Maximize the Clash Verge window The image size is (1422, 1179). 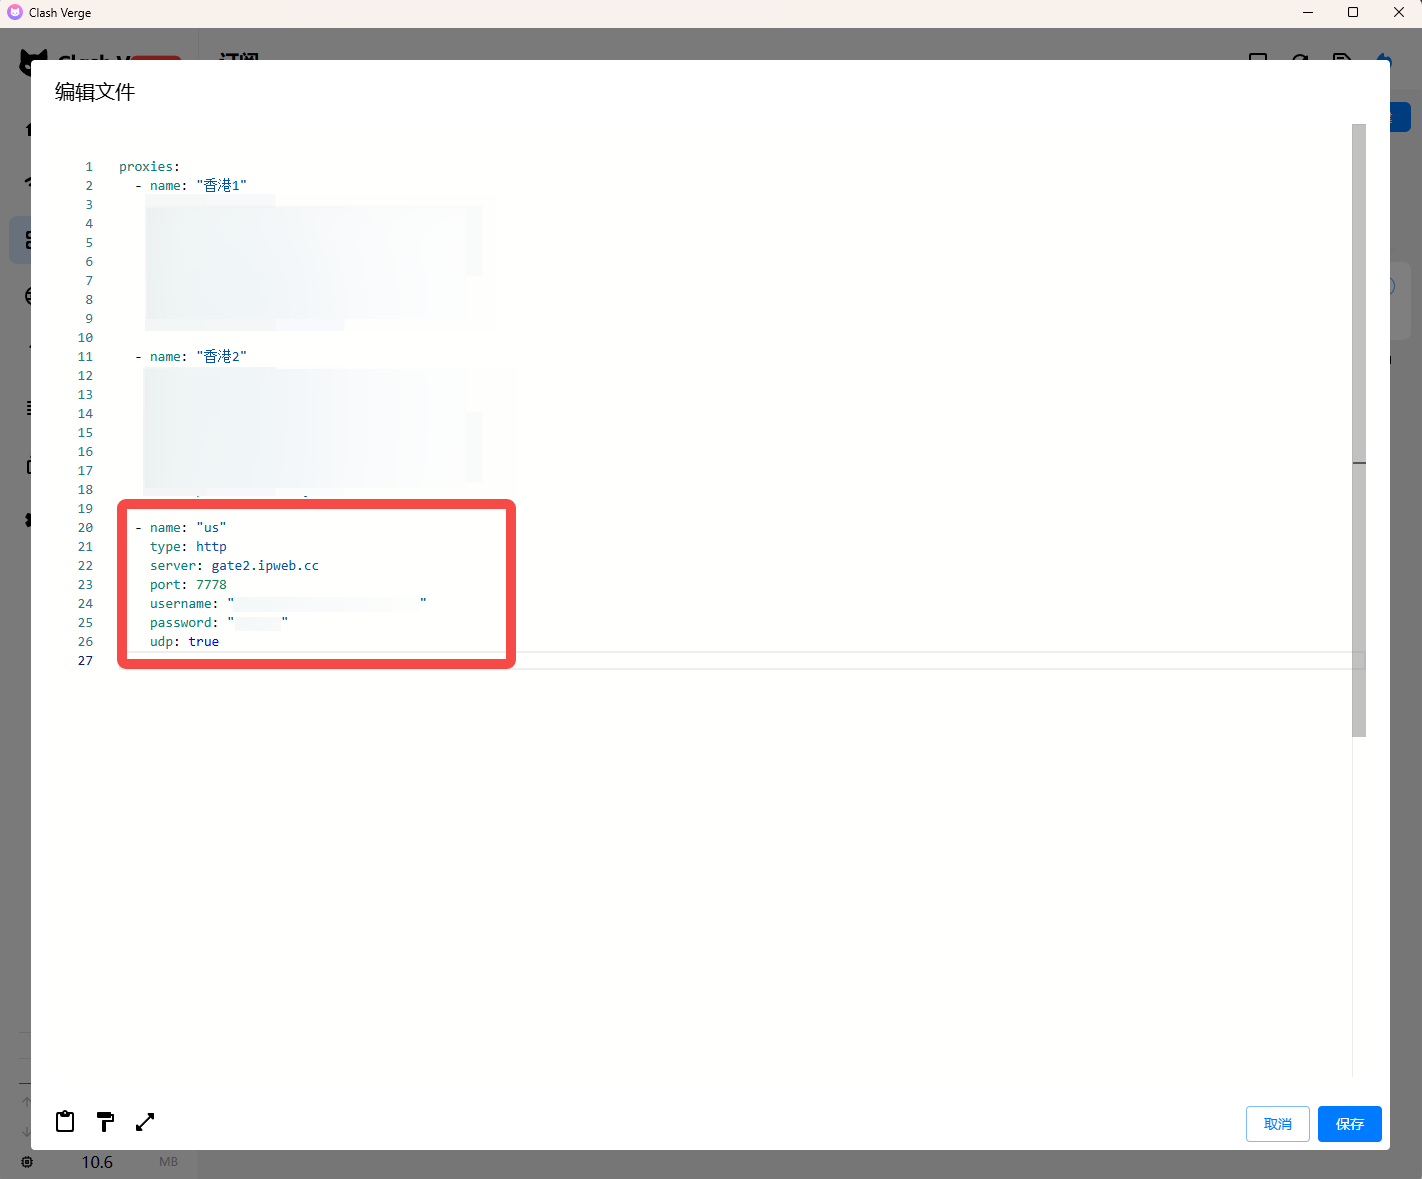point(1353,12)
